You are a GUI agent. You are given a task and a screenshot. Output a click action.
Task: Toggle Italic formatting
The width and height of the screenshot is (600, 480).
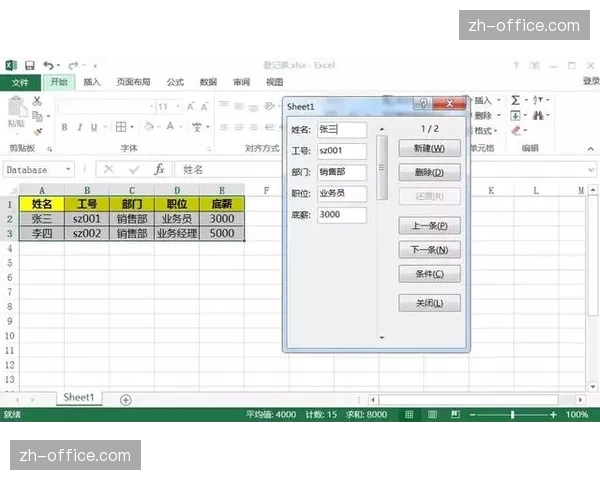79,127
